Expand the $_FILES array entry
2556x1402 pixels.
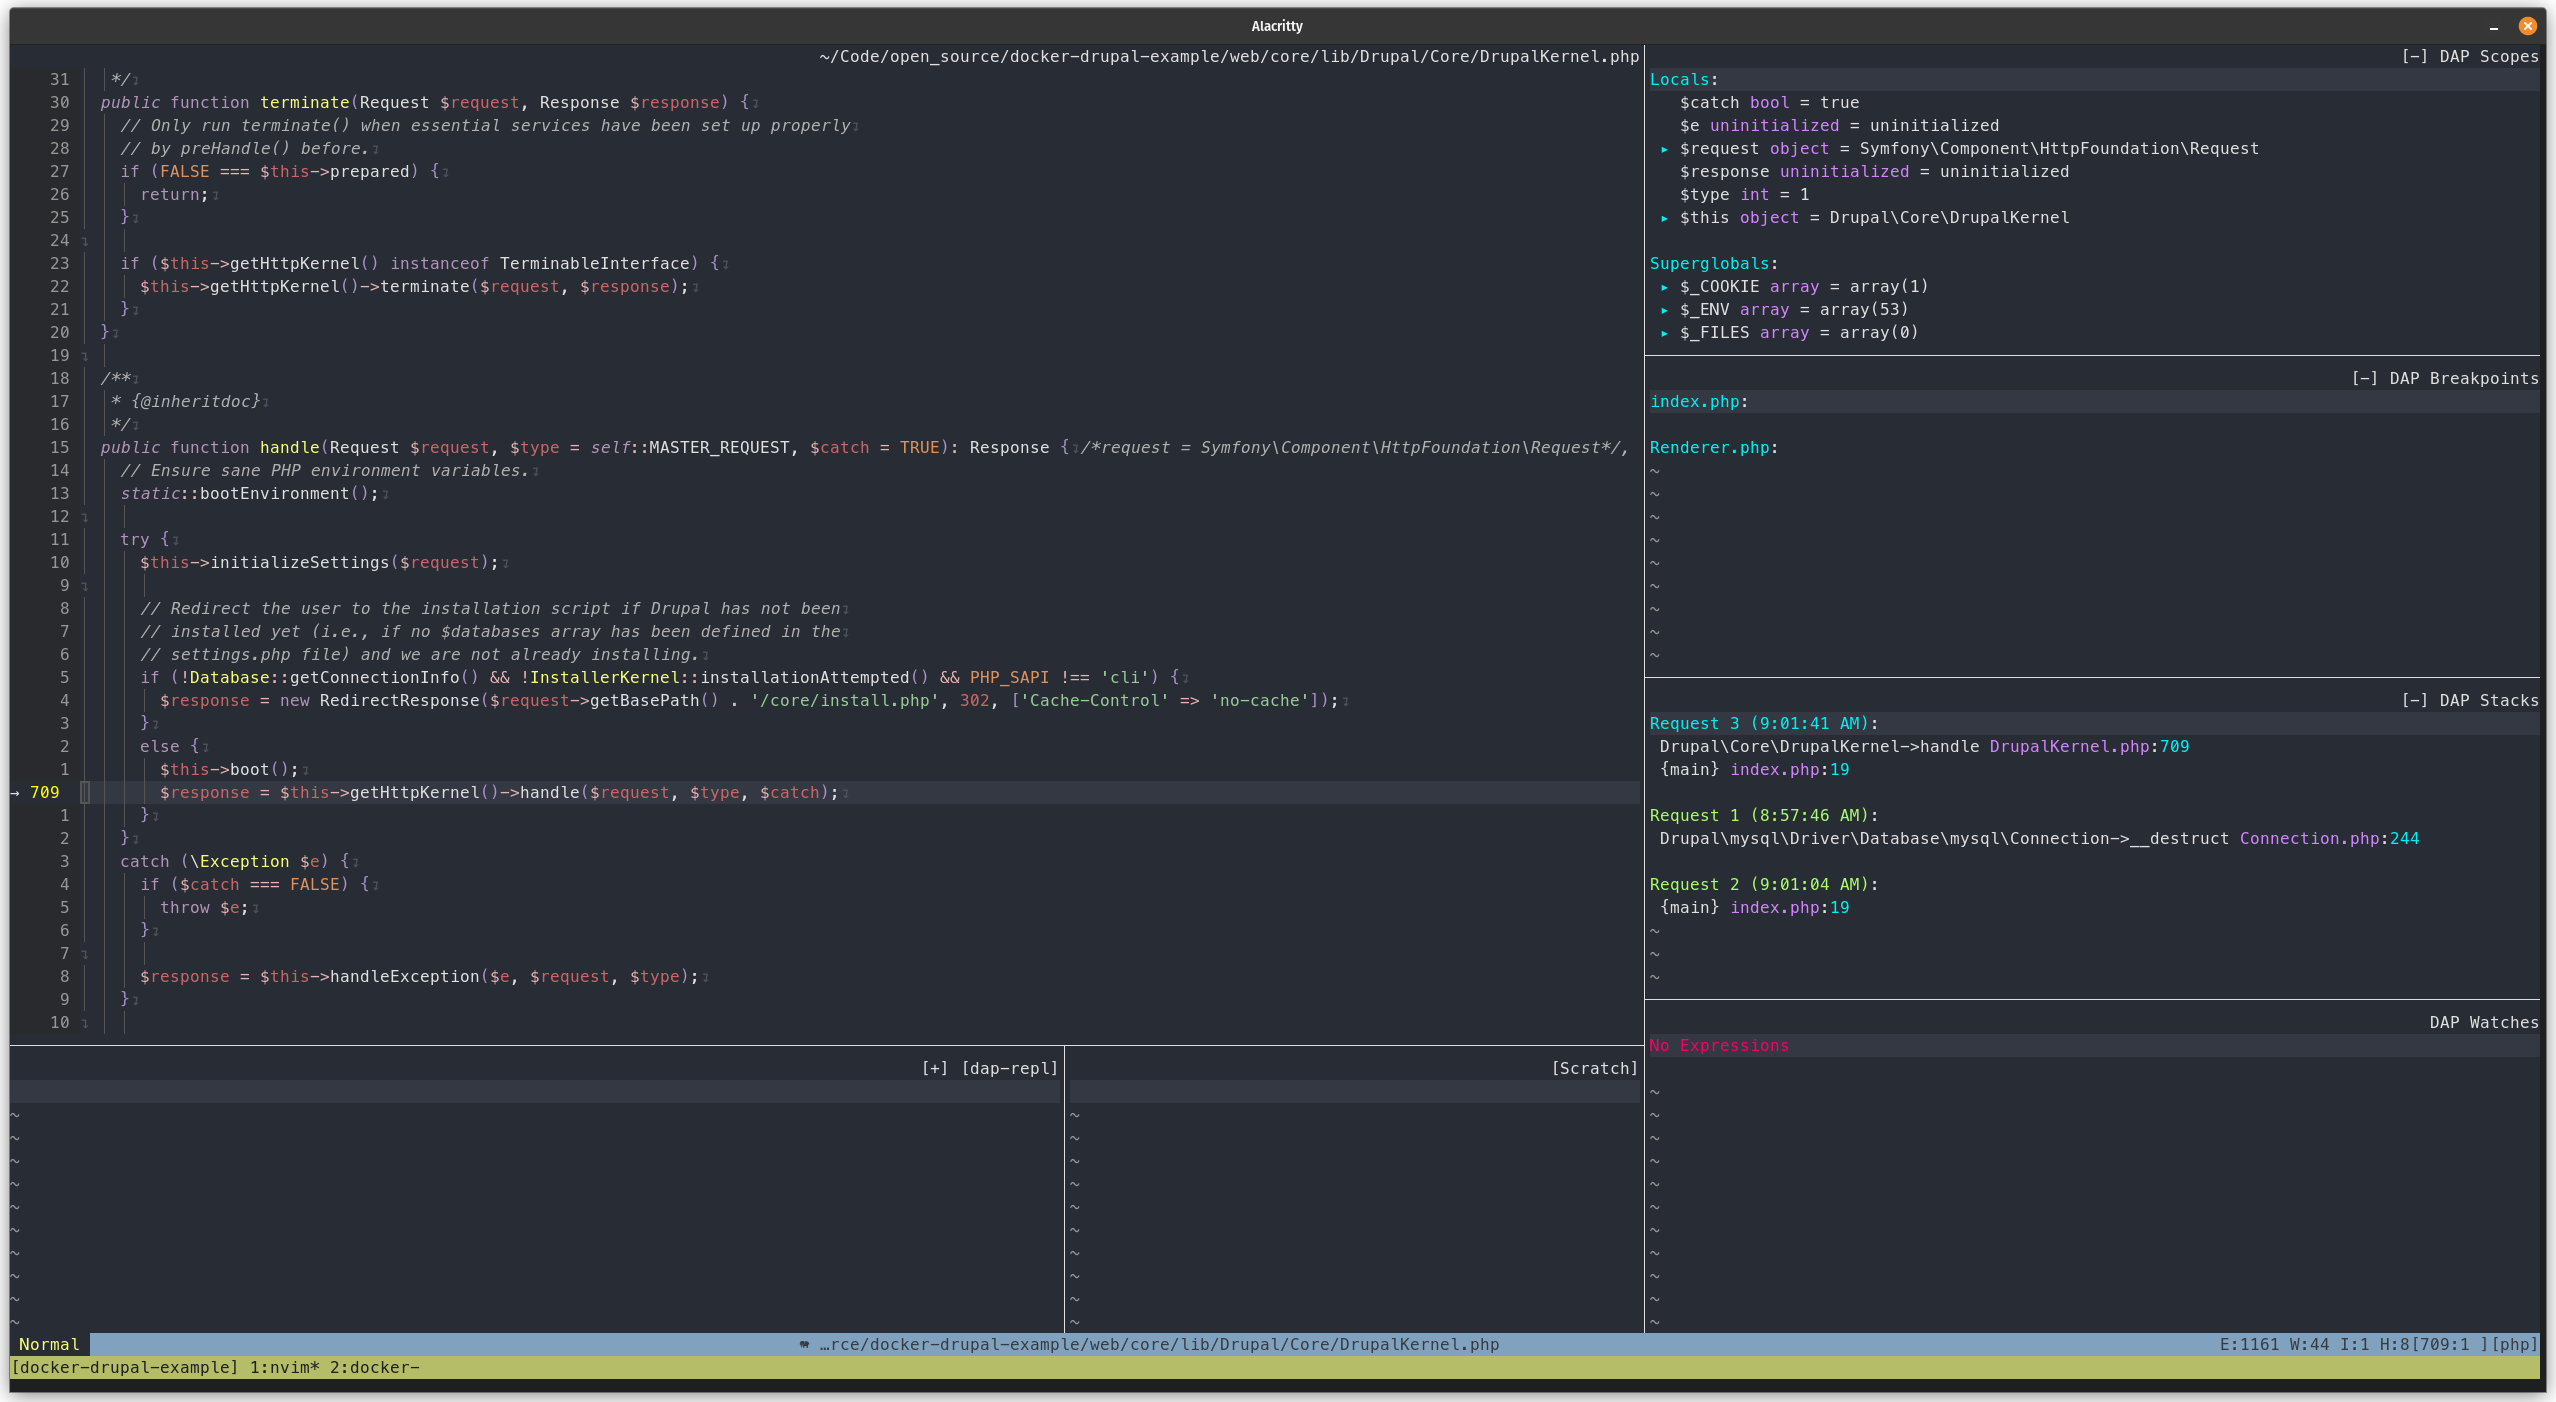coord(1664,333)
